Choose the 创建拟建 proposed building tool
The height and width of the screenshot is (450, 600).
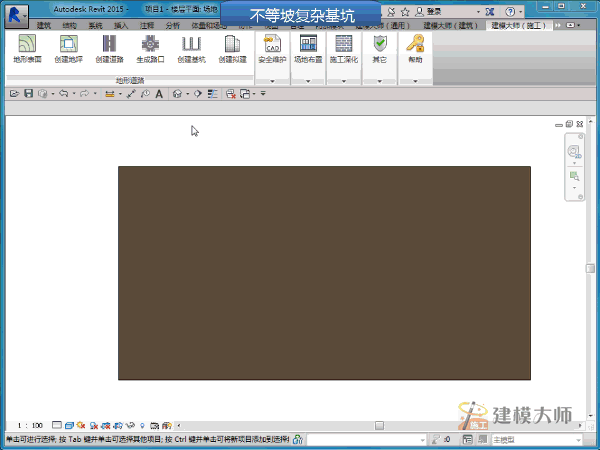pos(232,49)
